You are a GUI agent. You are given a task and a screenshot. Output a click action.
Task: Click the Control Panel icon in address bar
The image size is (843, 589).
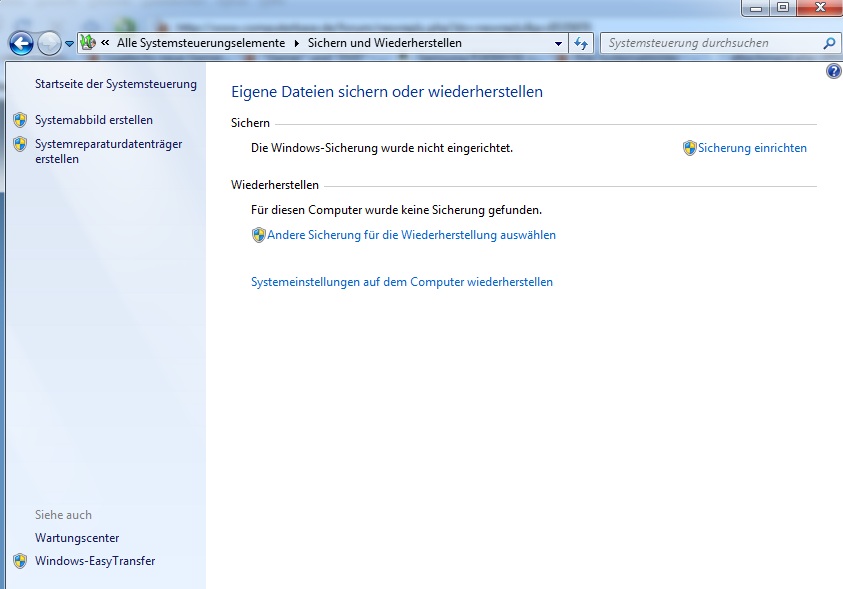click(x=88, y=42)
